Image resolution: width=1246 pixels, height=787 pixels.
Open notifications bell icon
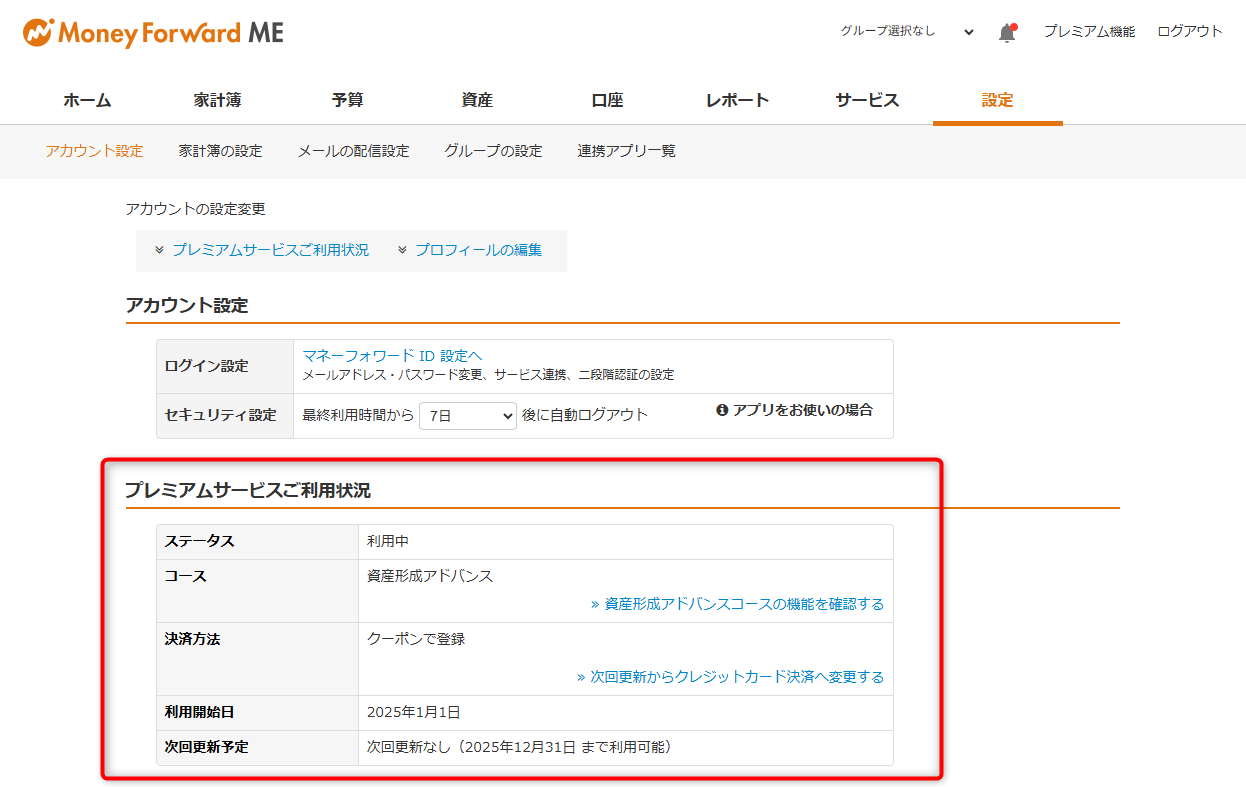(x=1007, y=32)
